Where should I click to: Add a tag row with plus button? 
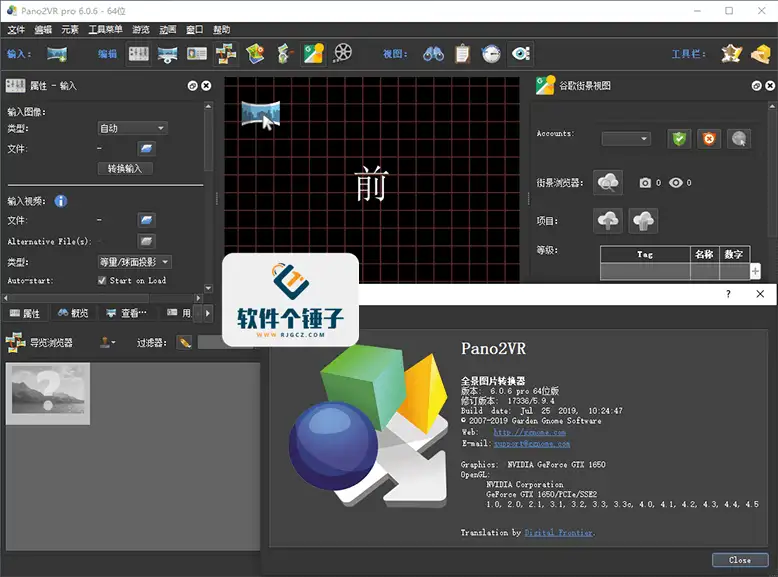click(755, 271)
